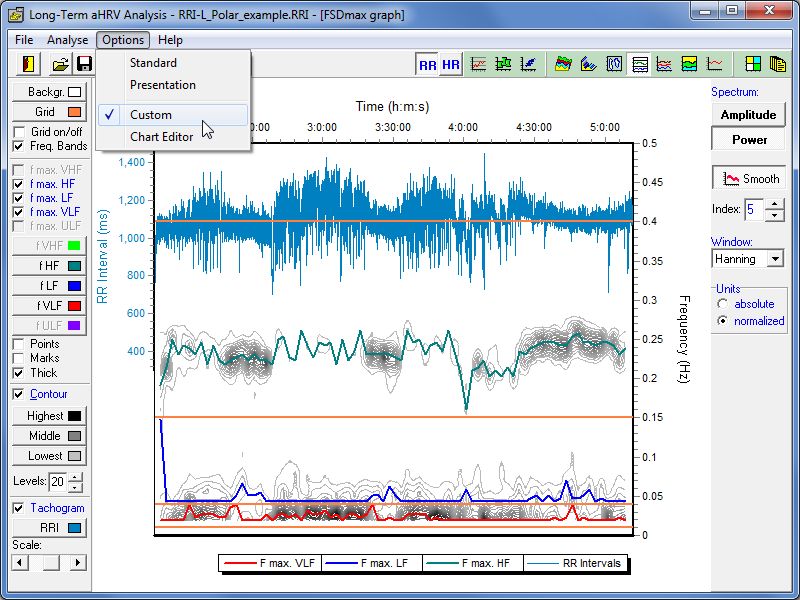Screen dimensions: 800x600
Task: Click the Power spectrum button
Action: tap(748, 140)
